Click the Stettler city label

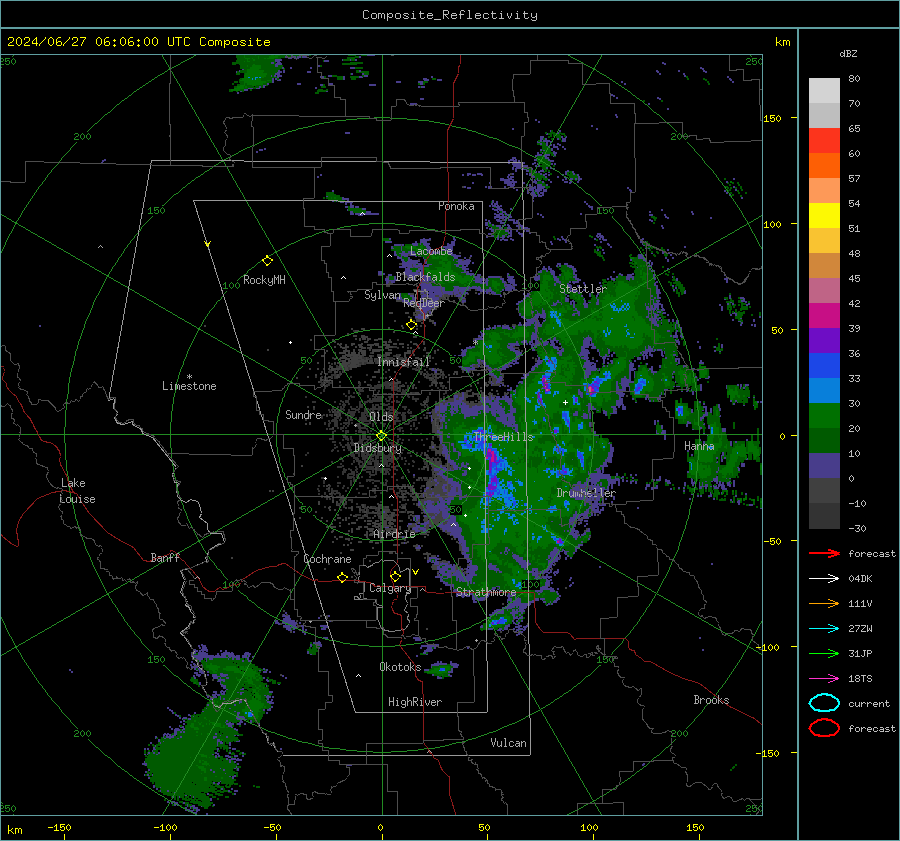(583, 289)
